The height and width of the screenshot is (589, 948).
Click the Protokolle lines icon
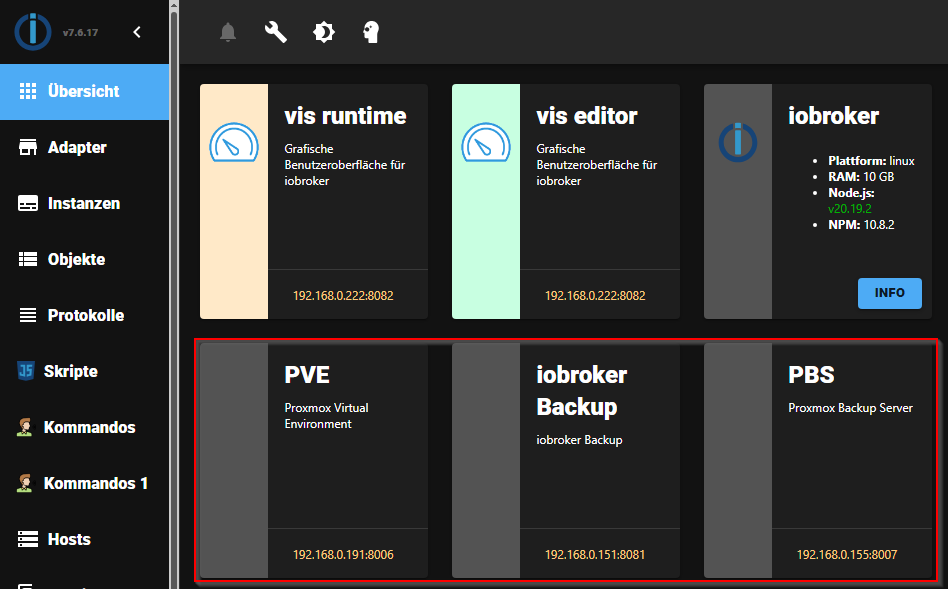pyautogui.click(x=28, y=315)
